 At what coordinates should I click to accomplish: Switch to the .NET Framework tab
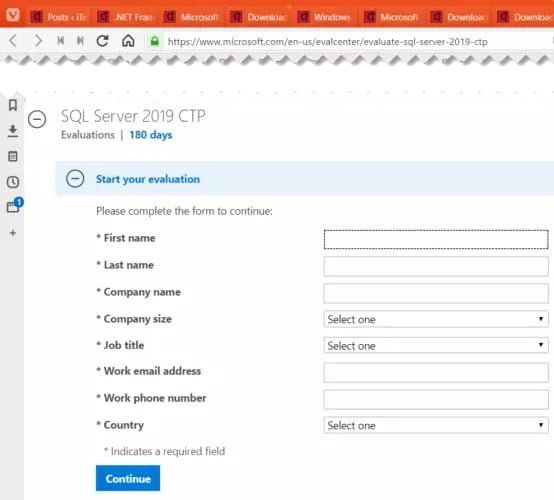pos(125,17)
